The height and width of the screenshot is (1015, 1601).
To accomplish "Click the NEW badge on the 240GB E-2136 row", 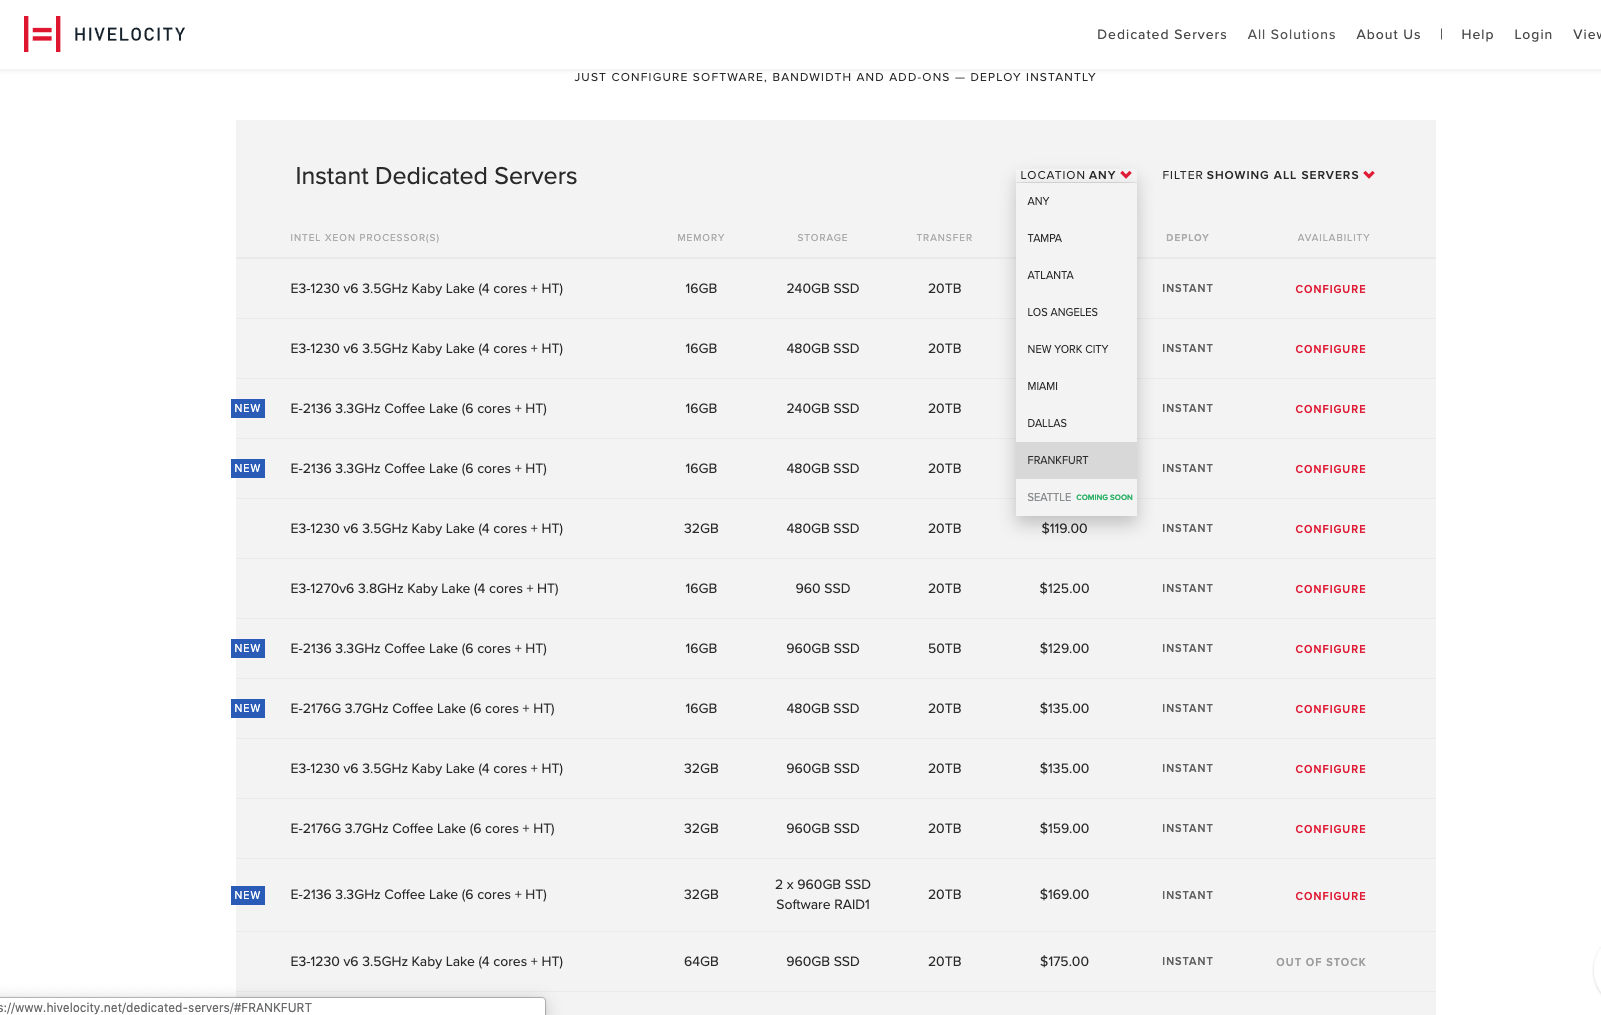I will (248, 408).
